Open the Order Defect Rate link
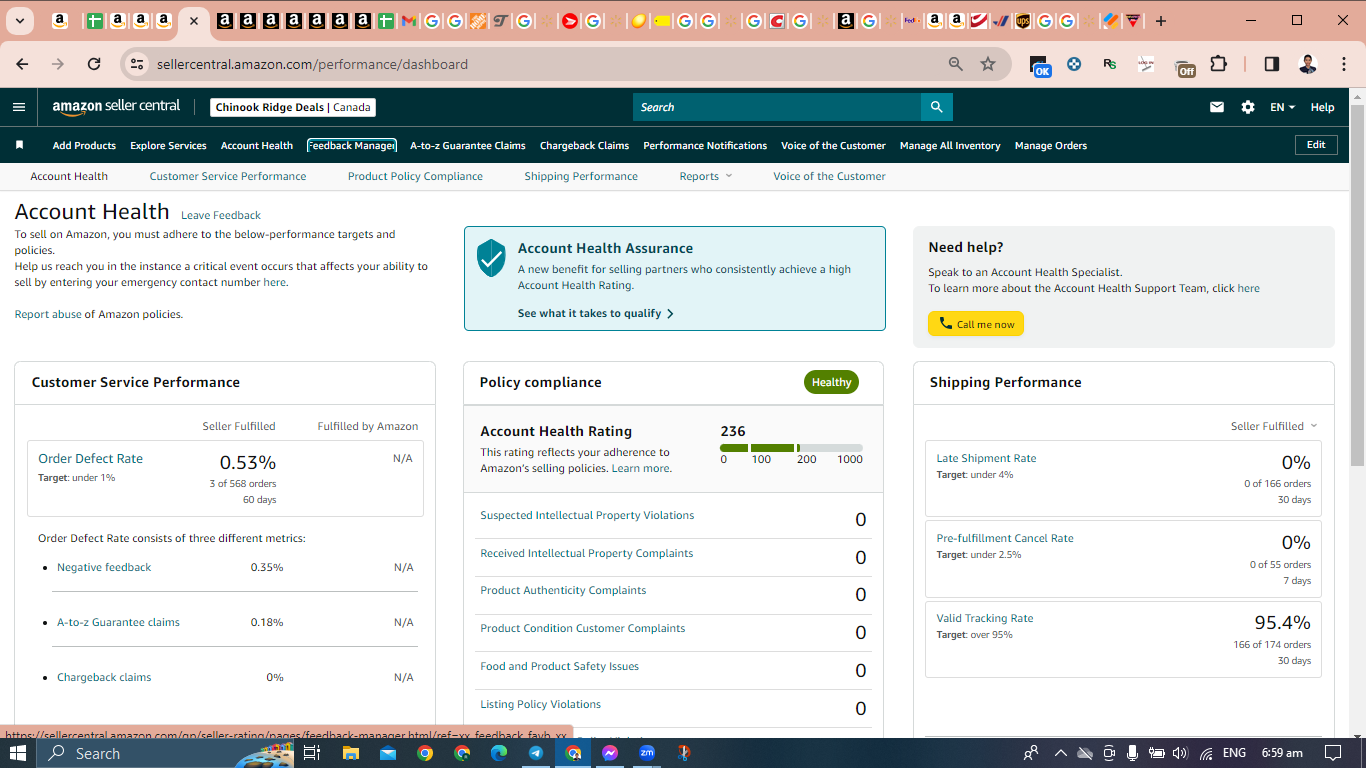The height and width of the screenshot is (768, 1366). pos(90,458)
